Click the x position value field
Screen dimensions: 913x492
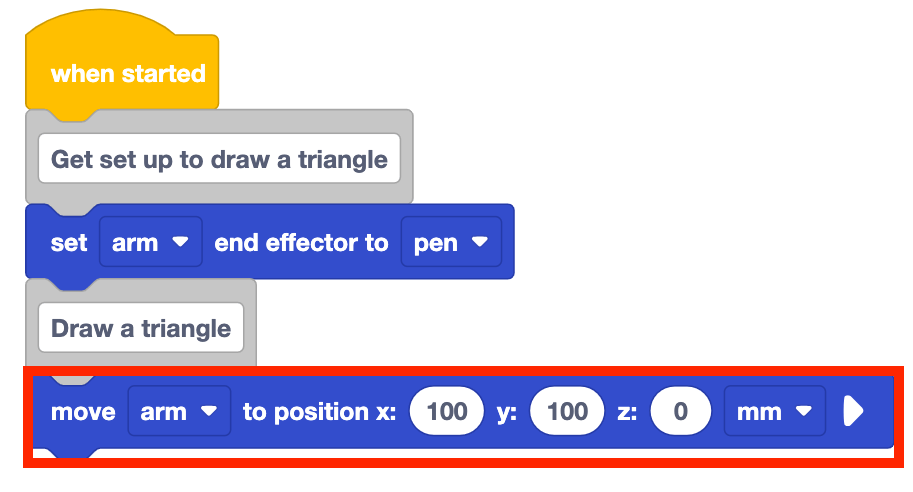click(x=447, y=412)
